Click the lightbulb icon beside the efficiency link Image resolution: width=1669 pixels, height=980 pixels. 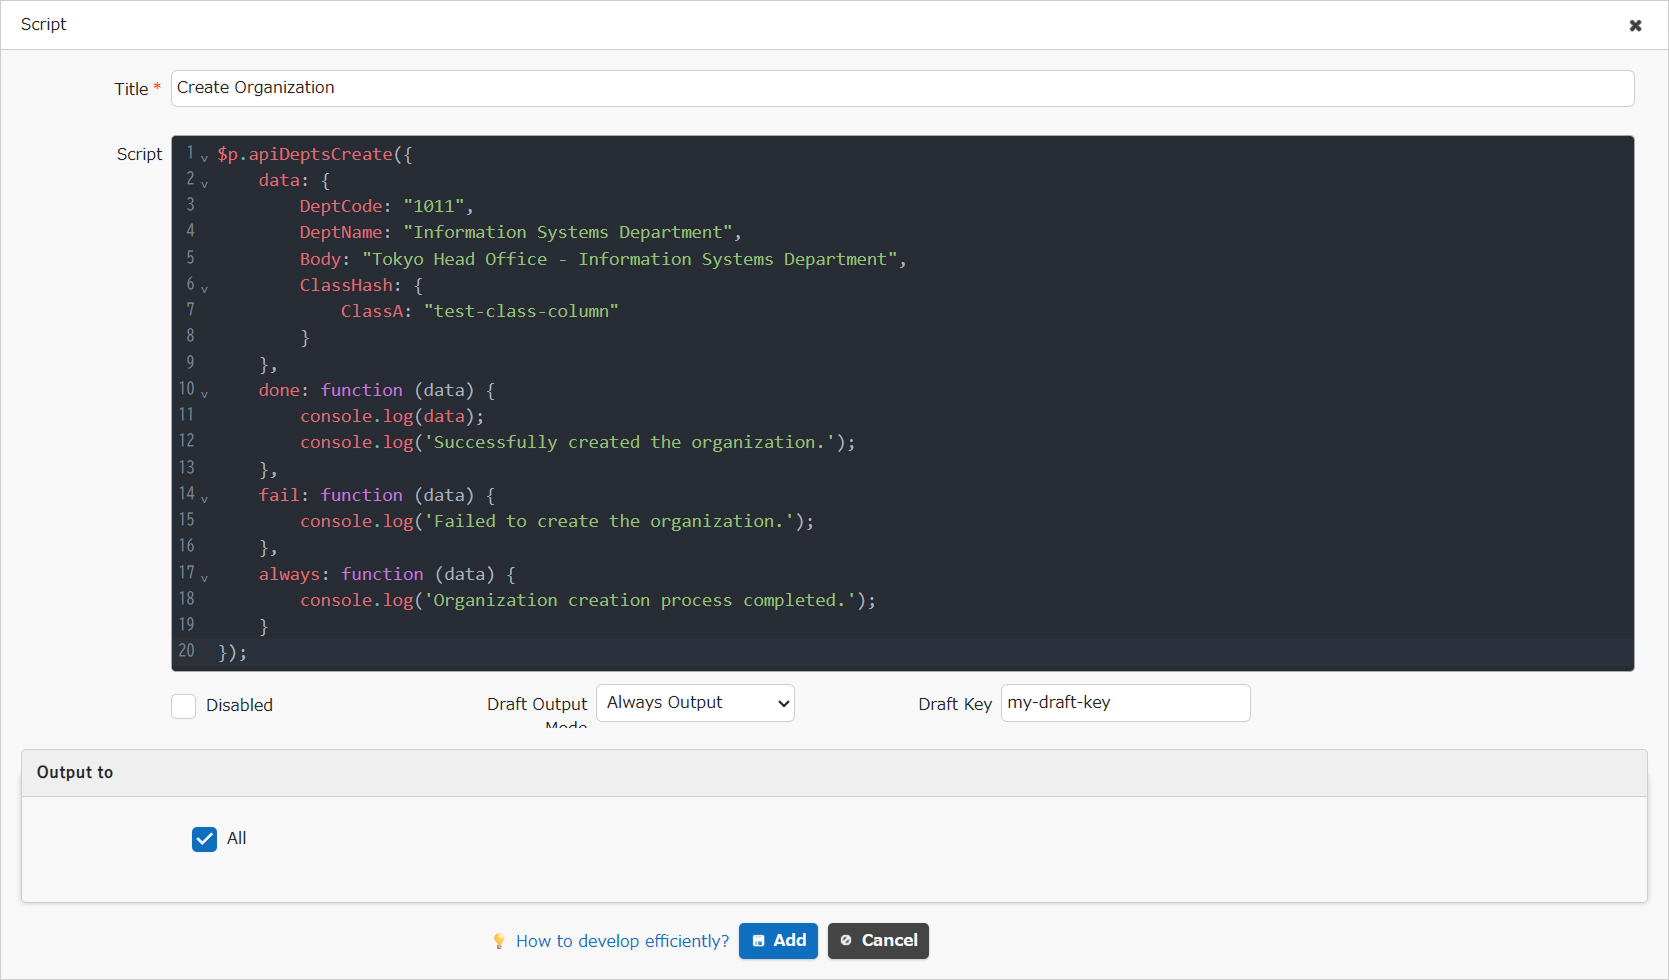499,941
